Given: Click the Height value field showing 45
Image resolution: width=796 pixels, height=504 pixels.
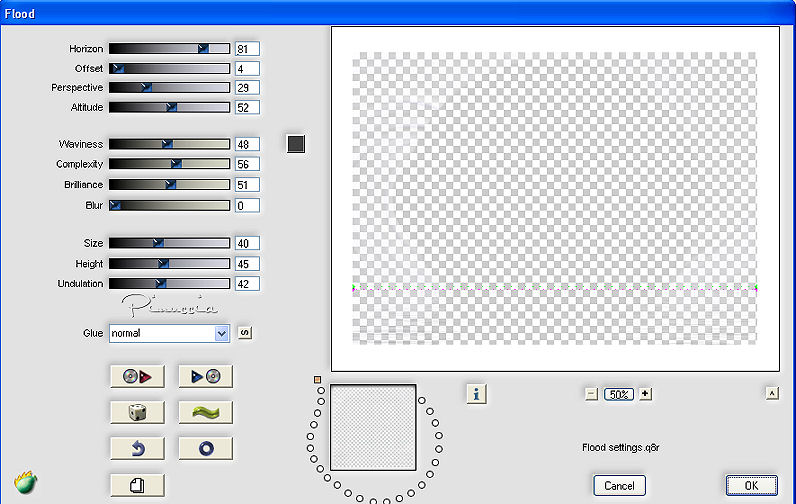Looking at the screenshot, I should tap(247, 264).
